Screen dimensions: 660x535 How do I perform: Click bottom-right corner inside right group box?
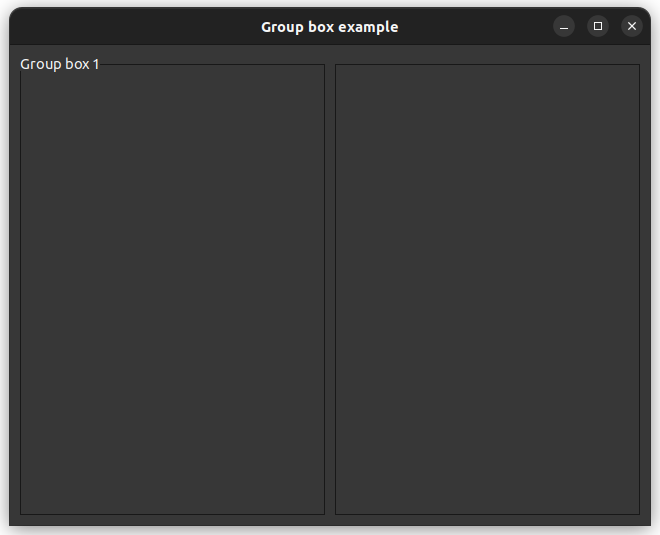tap(632, 507)
